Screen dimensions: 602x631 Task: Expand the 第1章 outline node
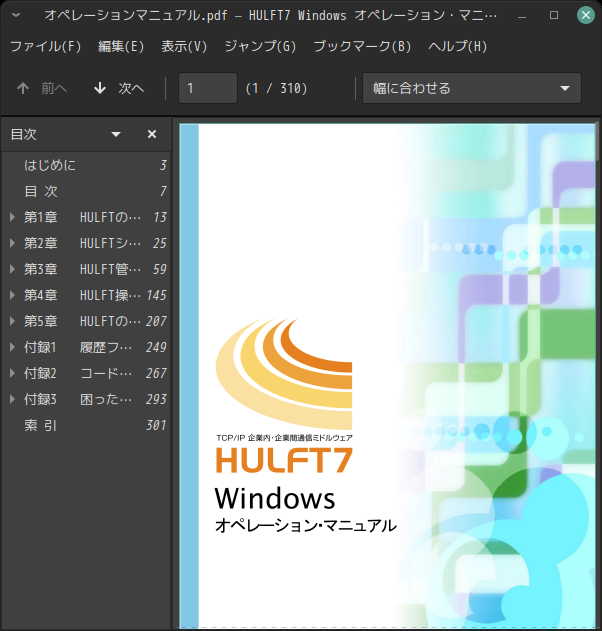coord(12,217)
